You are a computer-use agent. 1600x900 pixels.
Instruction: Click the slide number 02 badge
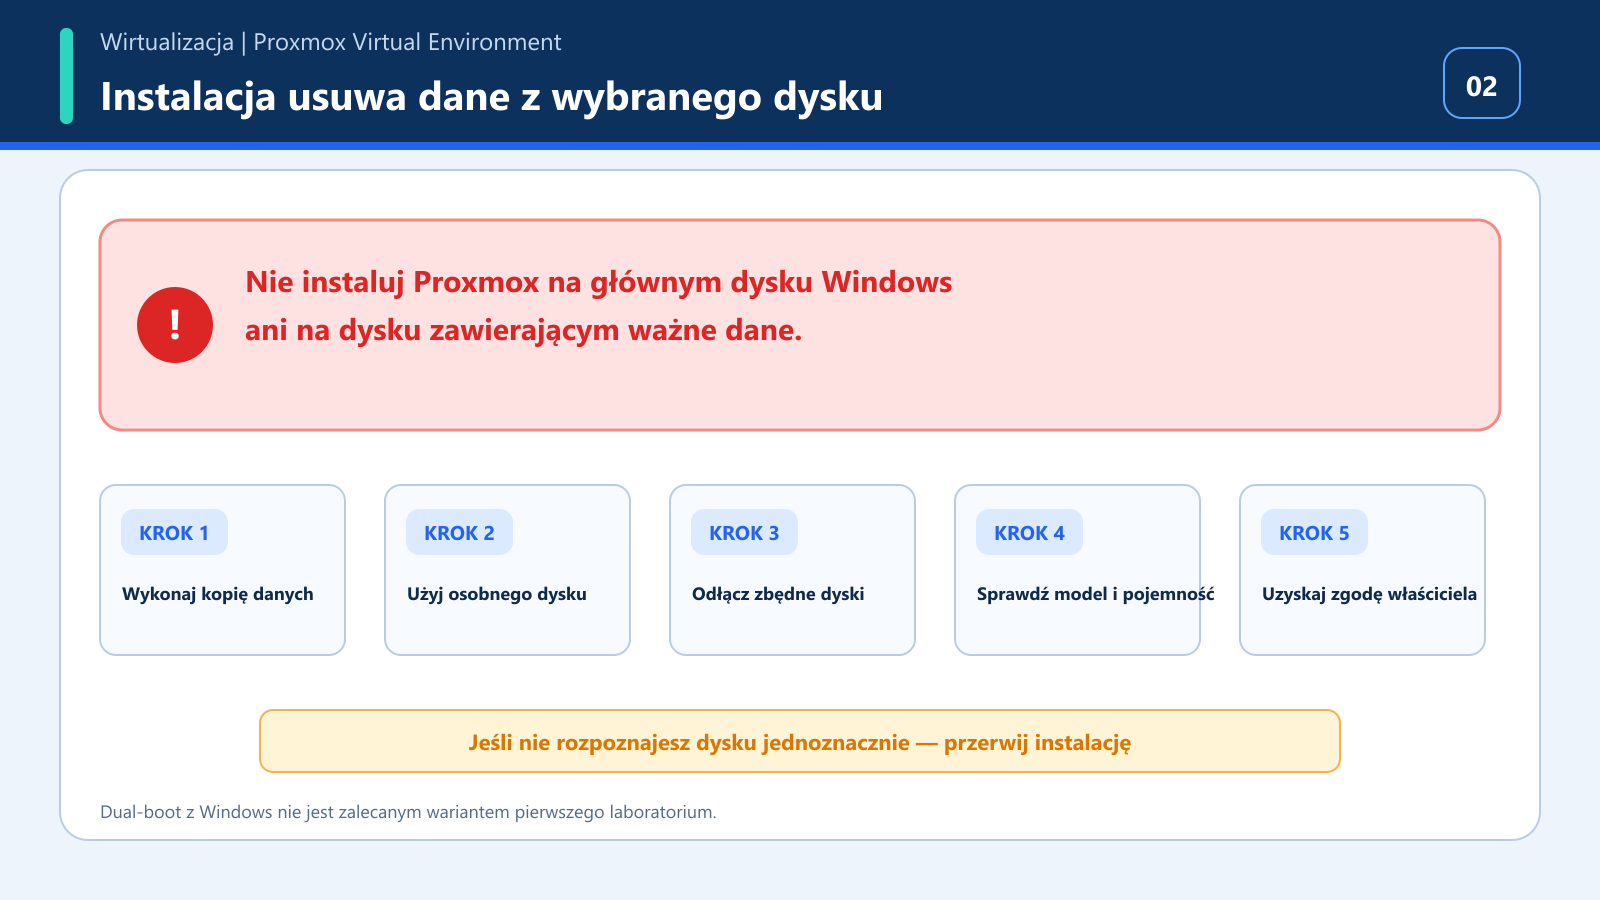pyautogui.click(x=1482, y=83)
